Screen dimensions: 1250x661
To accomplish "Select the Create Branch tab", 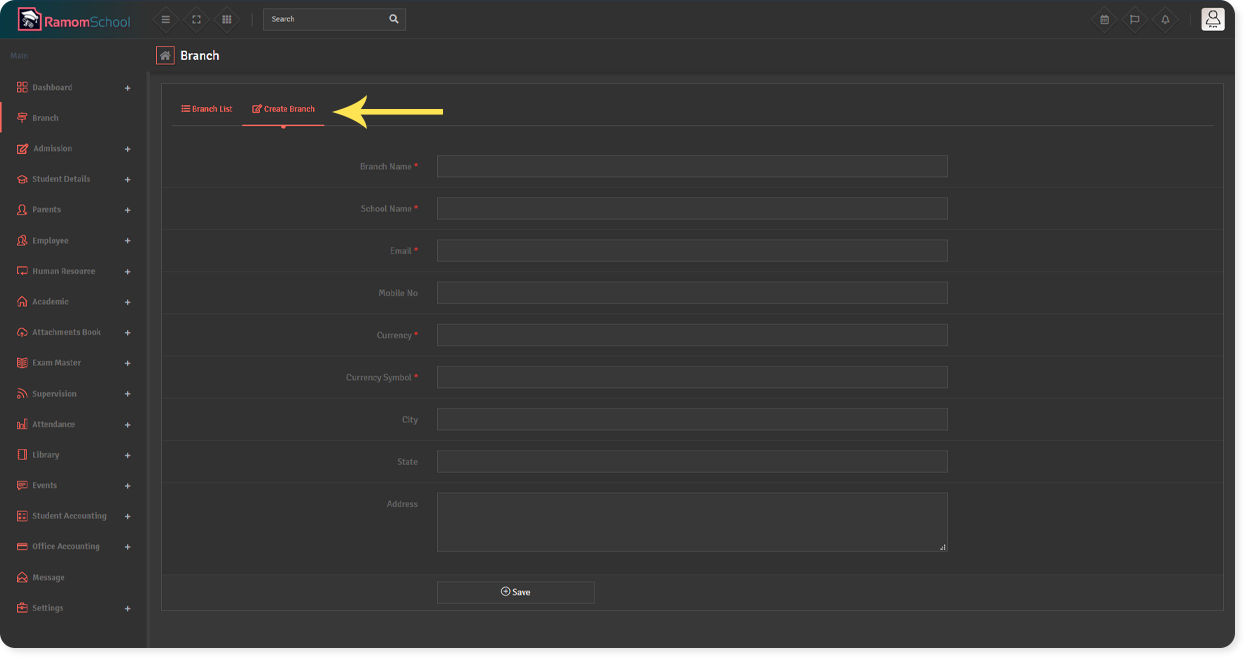I will coord(283,109).
